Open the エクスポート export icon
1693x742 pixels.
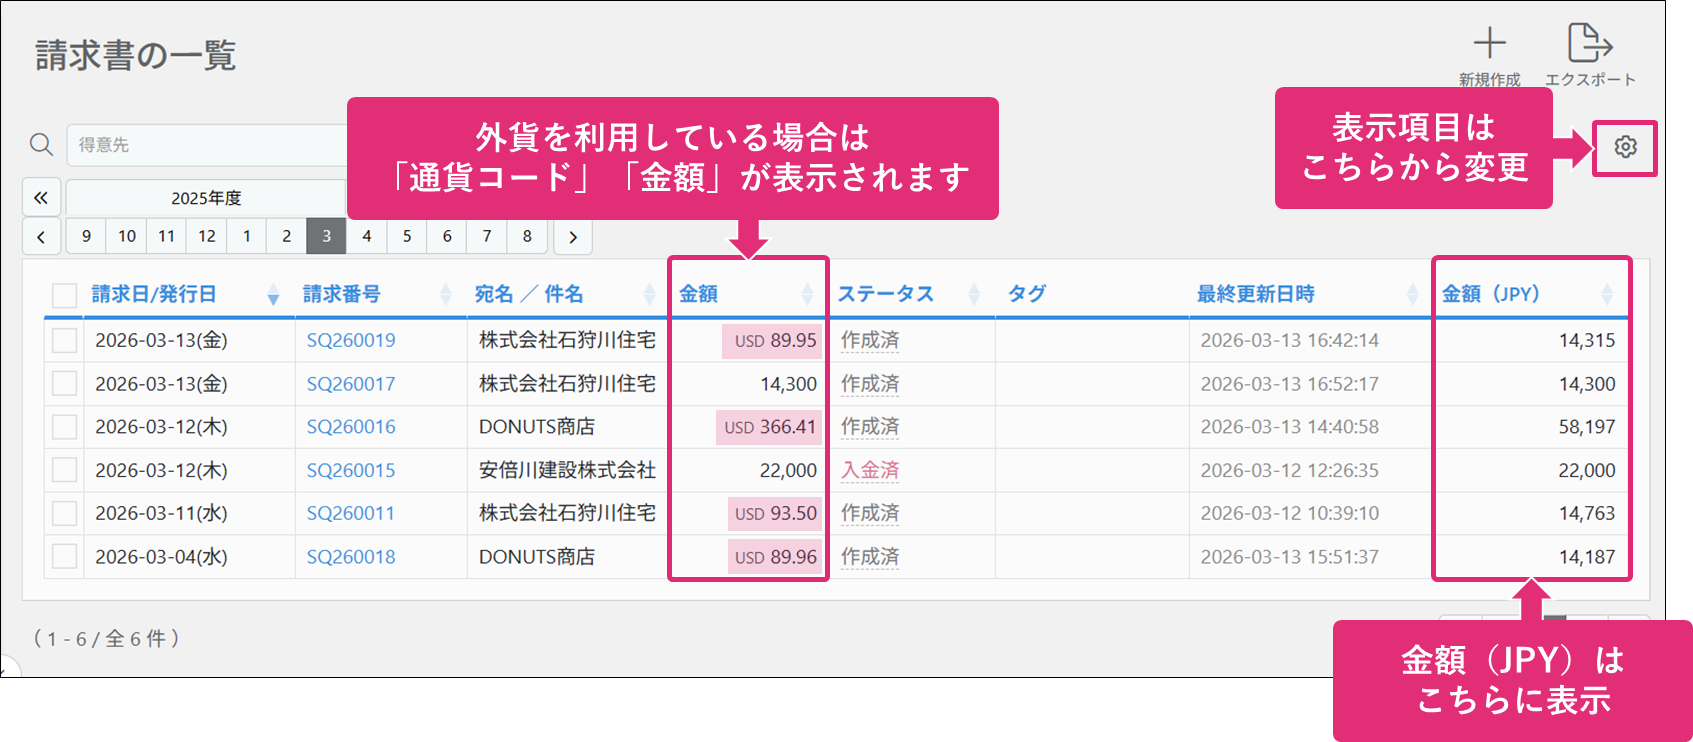[x=1589, y=44]
